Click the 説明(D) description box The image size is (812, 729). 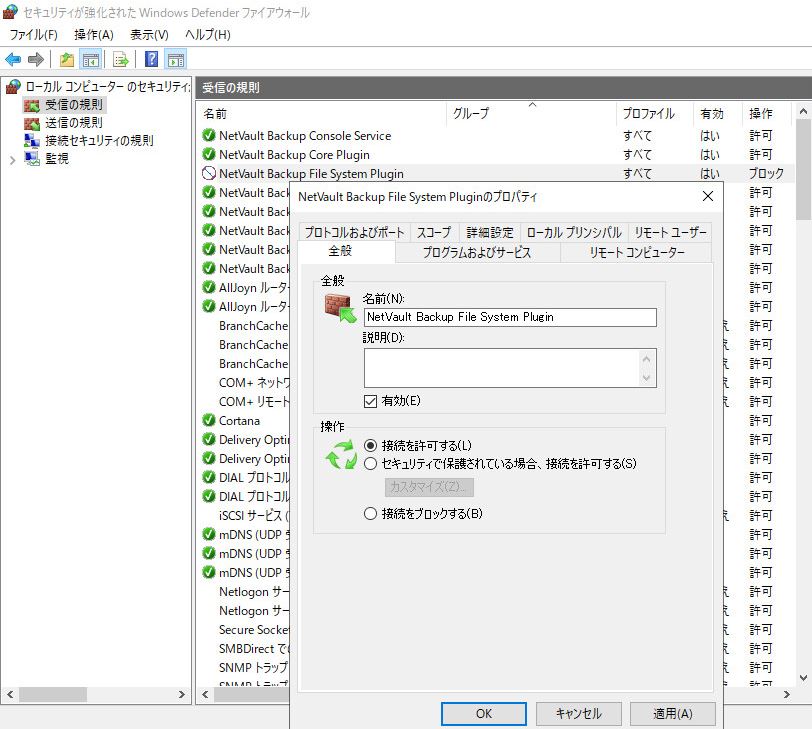coord(510,368)
